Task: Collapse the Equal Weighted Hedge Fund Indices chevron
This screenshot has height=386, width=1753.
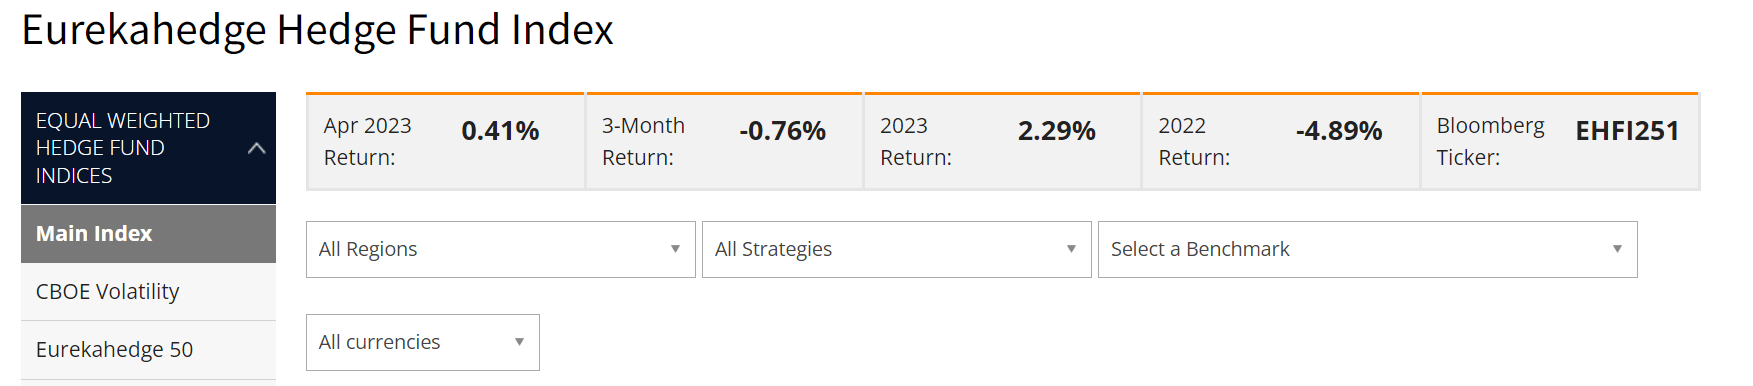Action: pyautogui.click(x=256, y=148)
